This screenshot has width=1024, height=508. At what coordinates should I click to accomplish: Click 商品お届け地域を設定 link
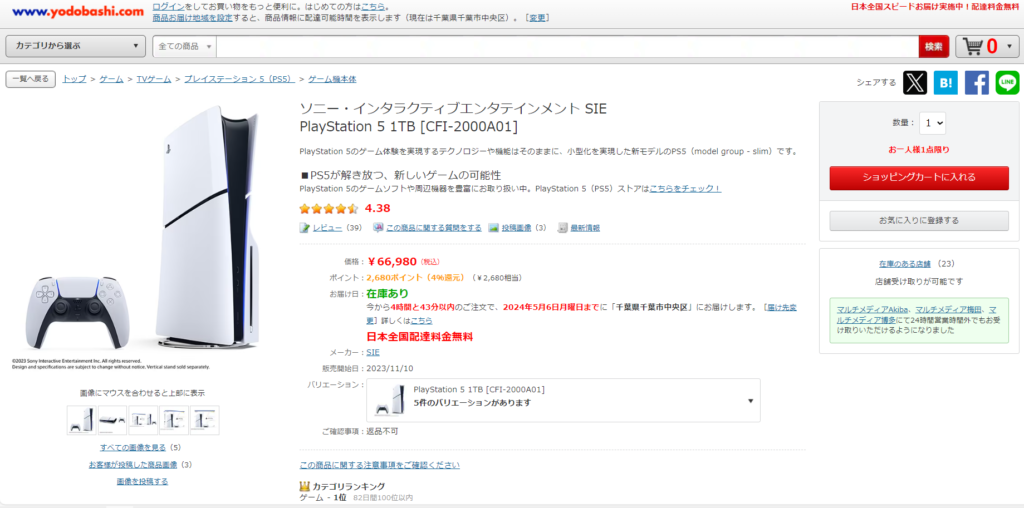pos(193,17)
